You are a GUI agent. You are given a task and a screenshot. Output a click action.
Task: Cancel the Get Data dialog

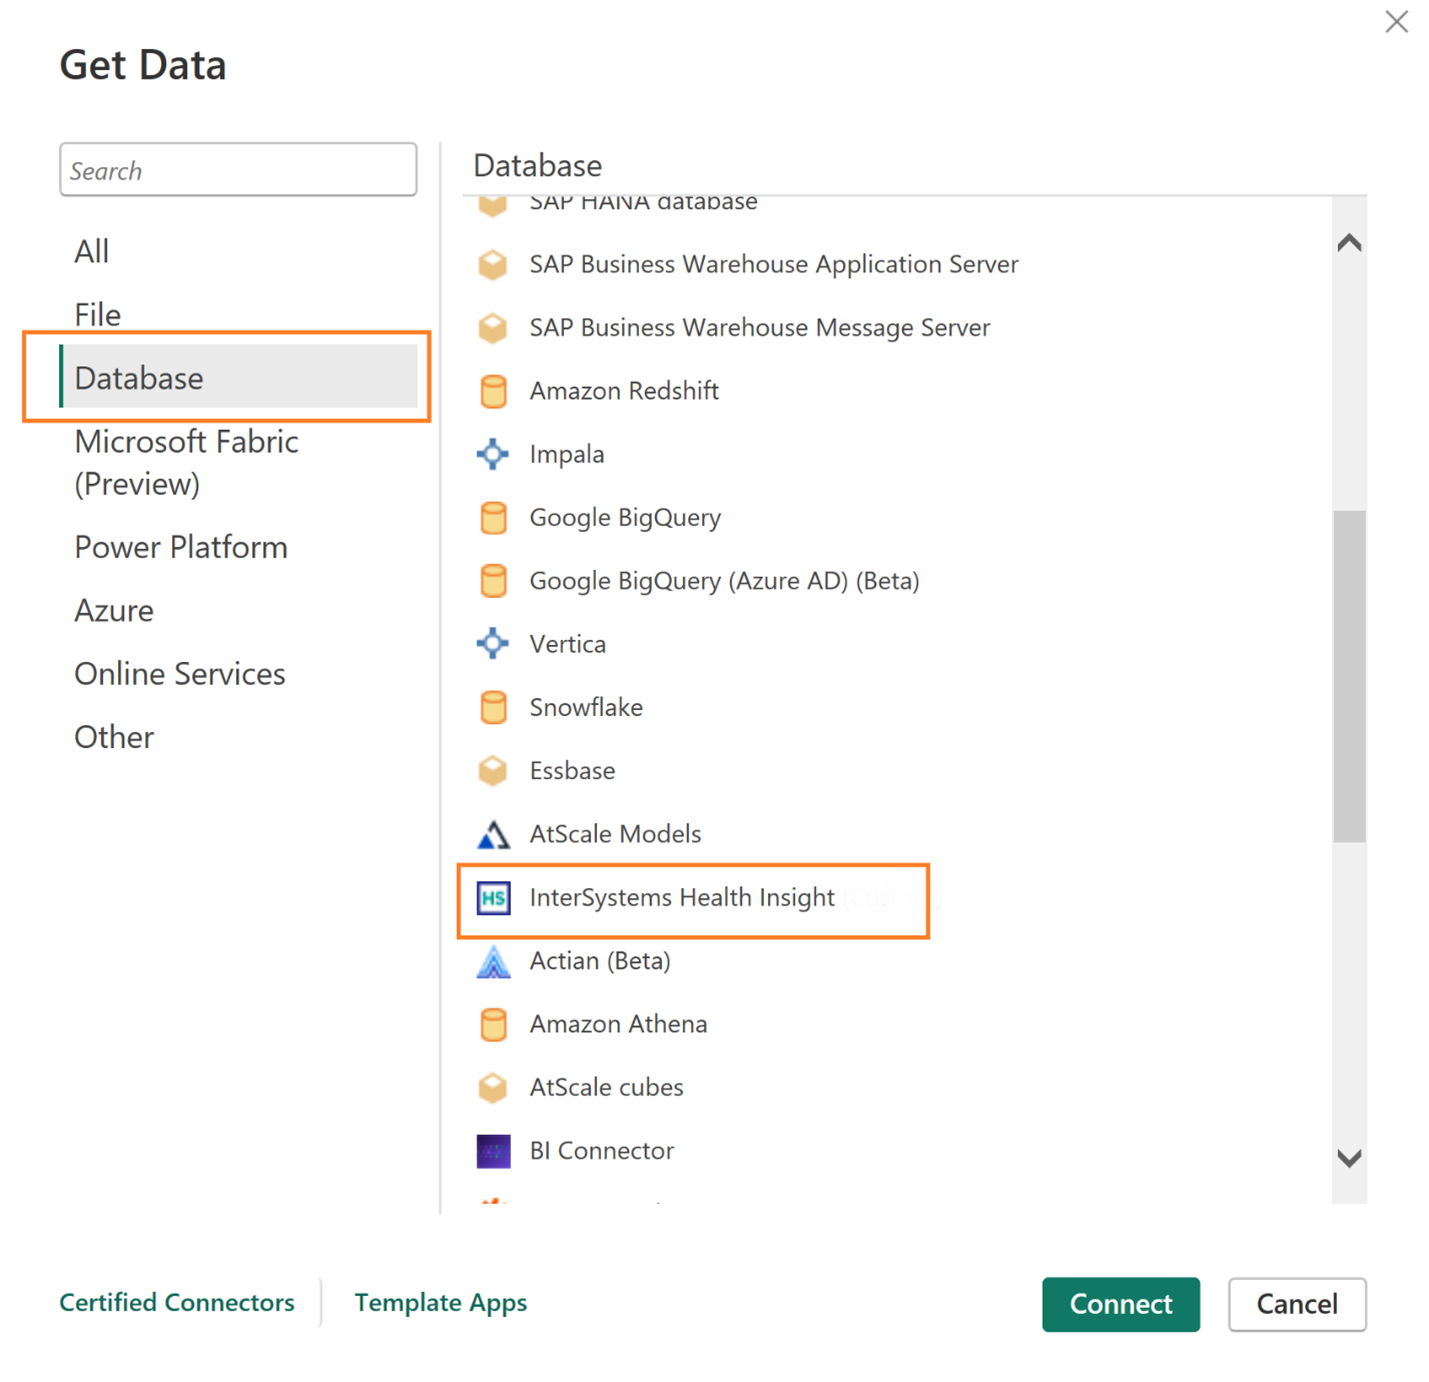(1297, 1304)
